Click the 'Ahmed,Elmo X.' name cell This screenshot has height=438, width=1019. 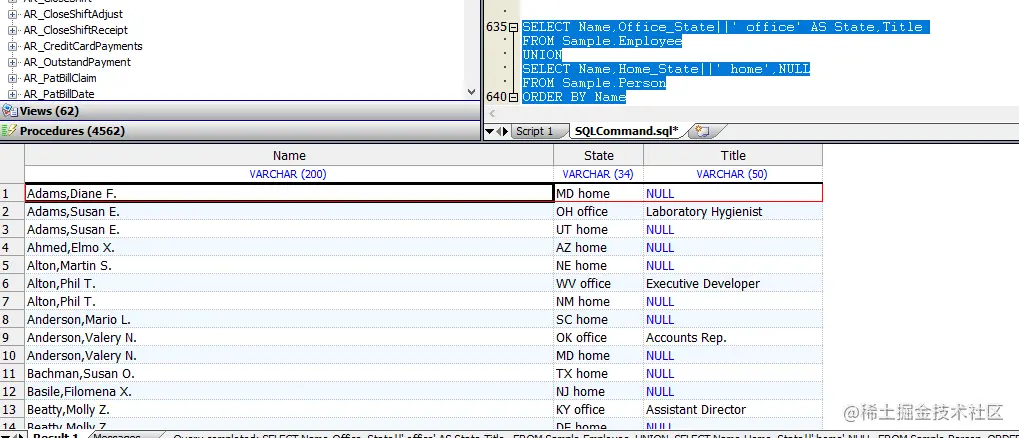289,248
